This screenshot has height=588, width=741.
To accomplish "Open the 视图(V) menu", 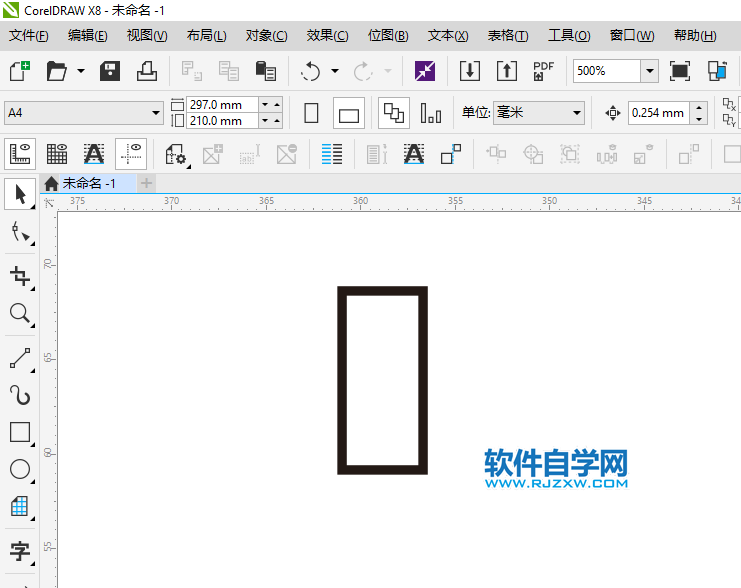I will pyautogui.click(x=147, y=35).
